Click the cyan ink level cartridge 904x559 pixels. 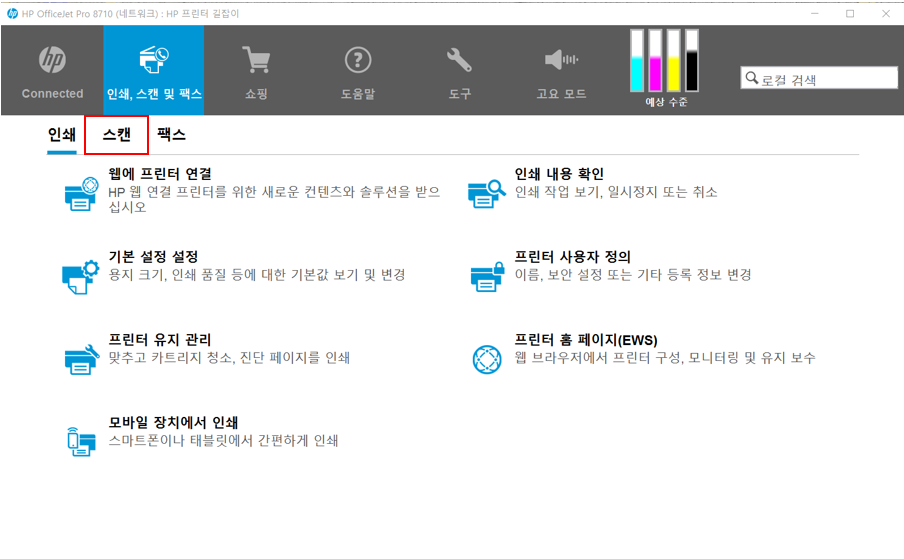point(636,61)
